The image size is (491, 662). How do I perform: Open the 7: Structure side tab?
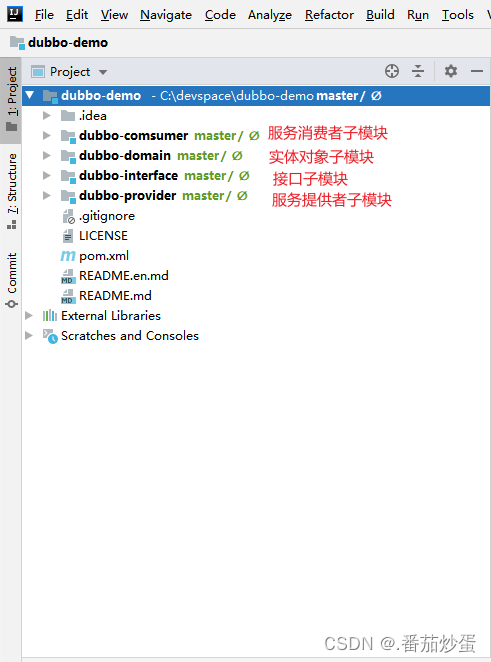tap(12, 191)
